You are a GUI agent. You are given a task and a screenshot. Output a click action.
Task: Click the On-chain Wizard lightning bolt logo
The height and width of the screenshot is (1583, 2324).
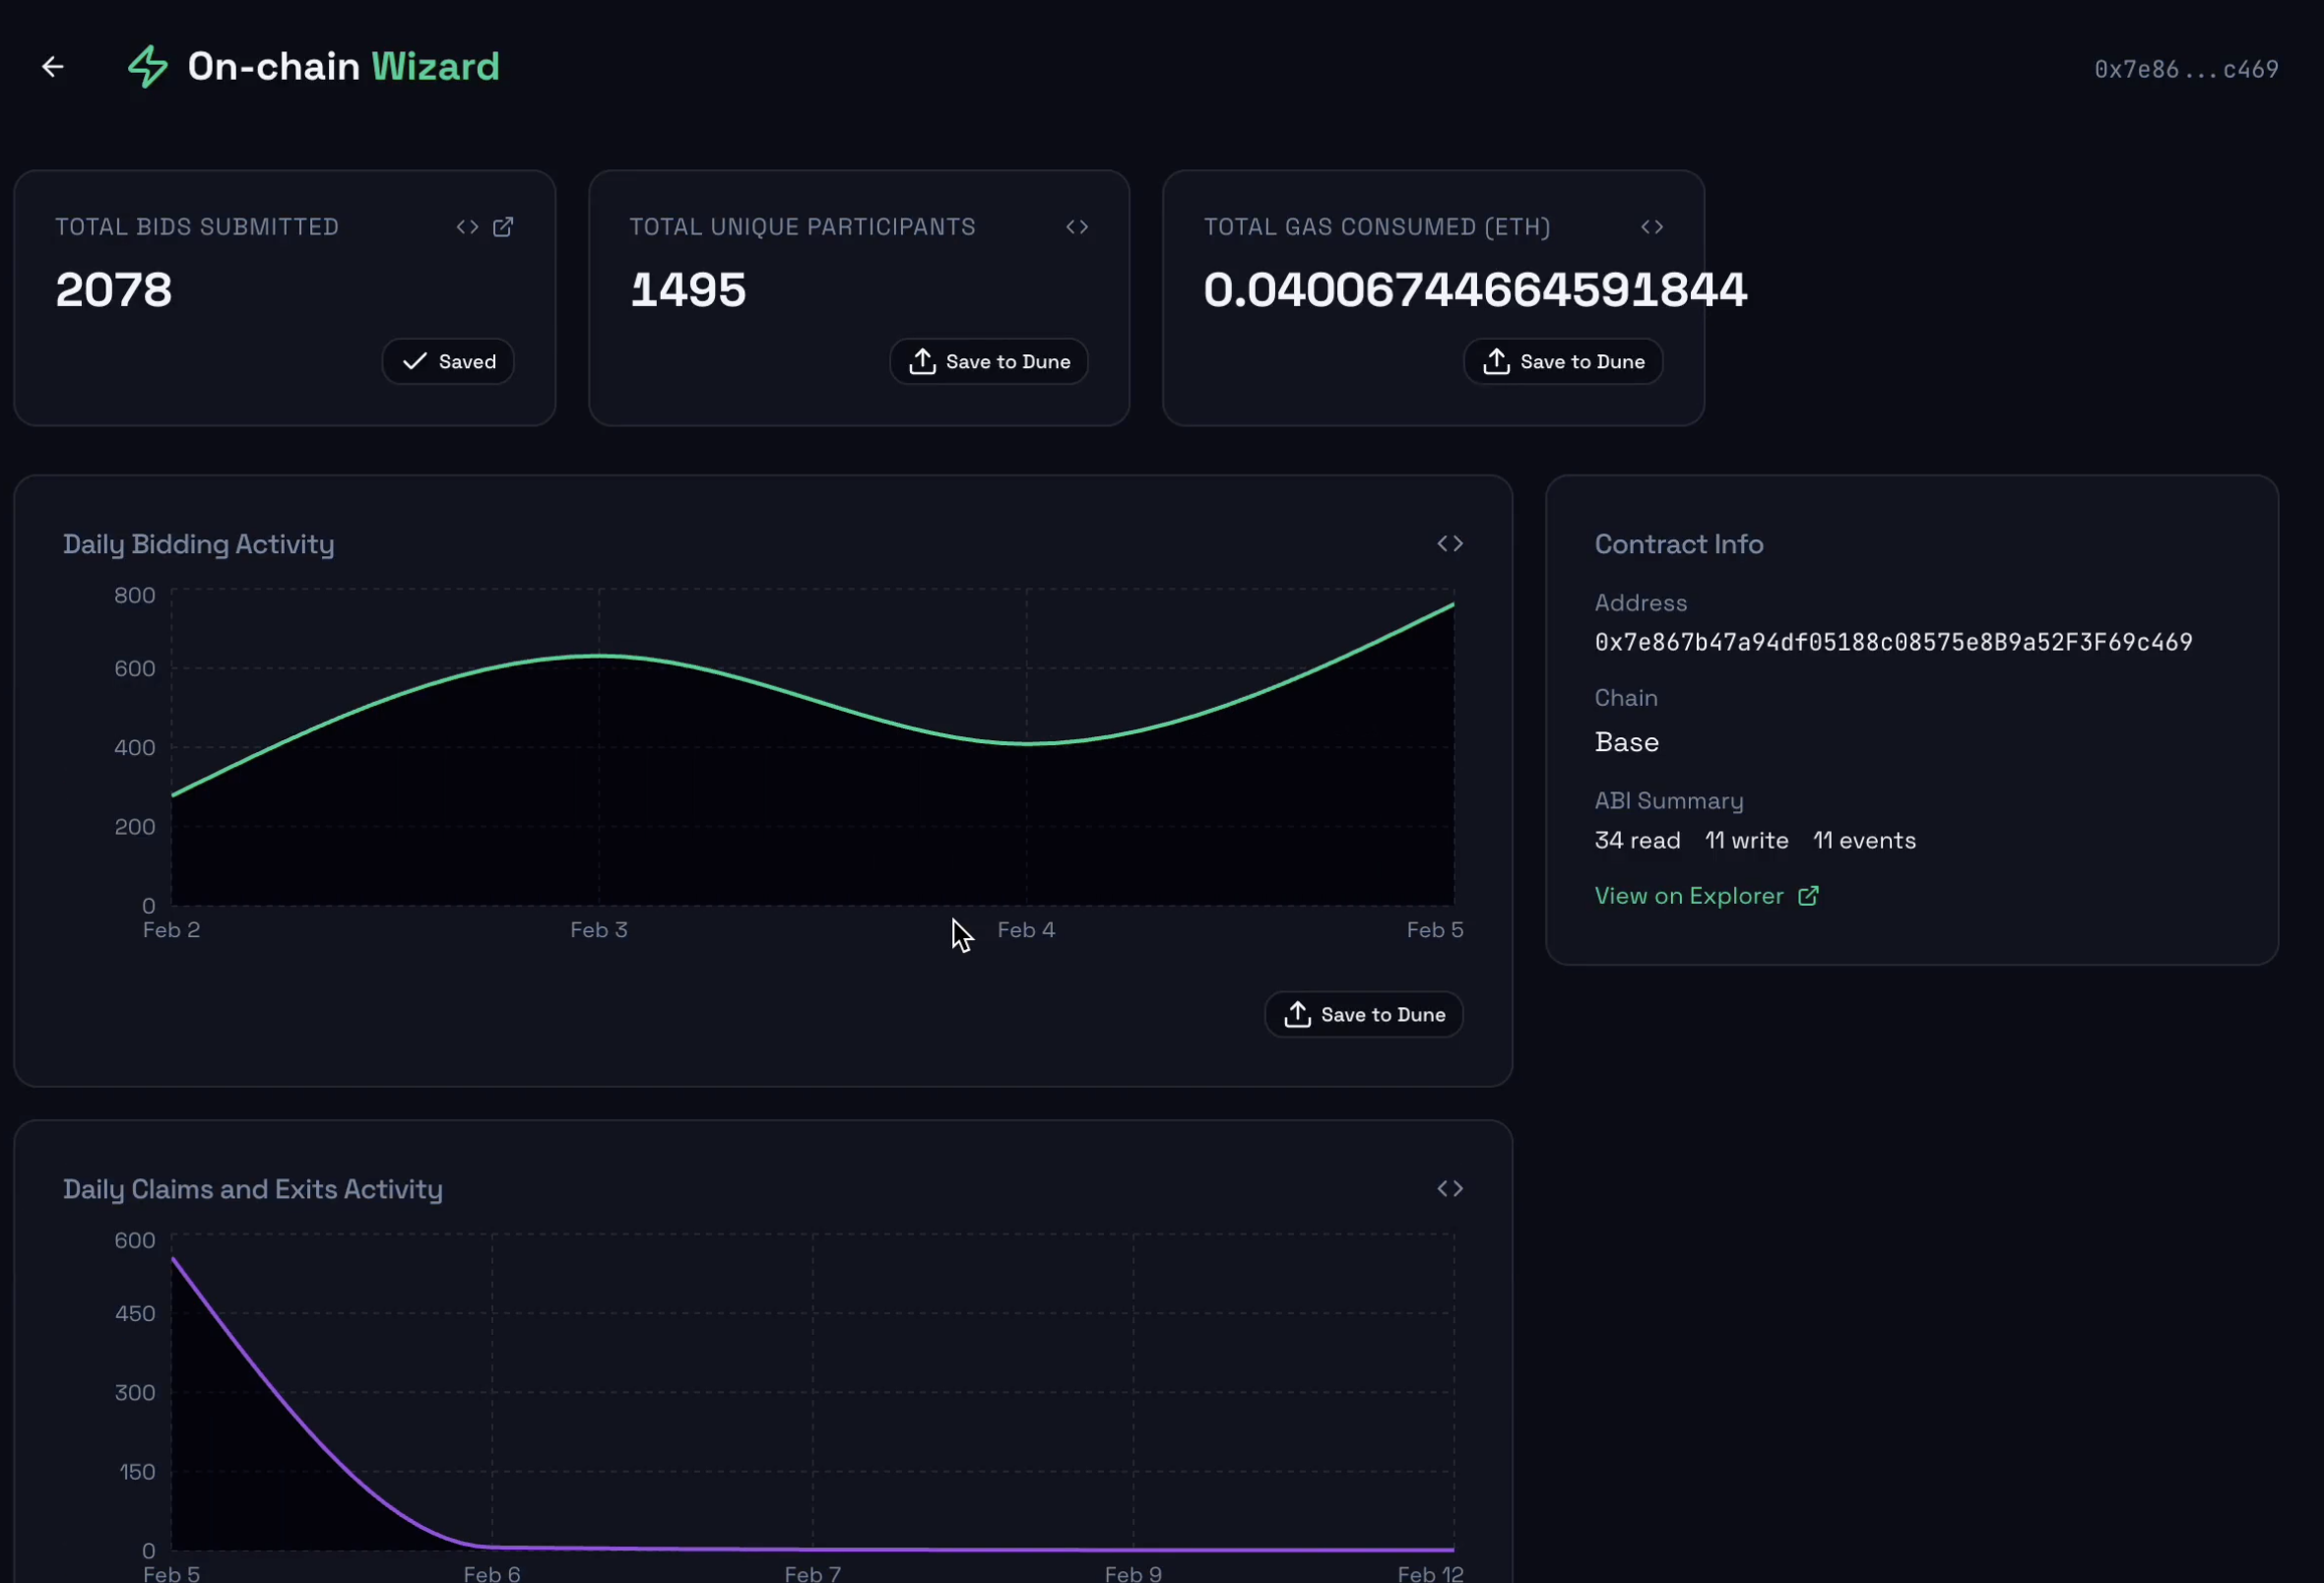click(x=147, y=66)
